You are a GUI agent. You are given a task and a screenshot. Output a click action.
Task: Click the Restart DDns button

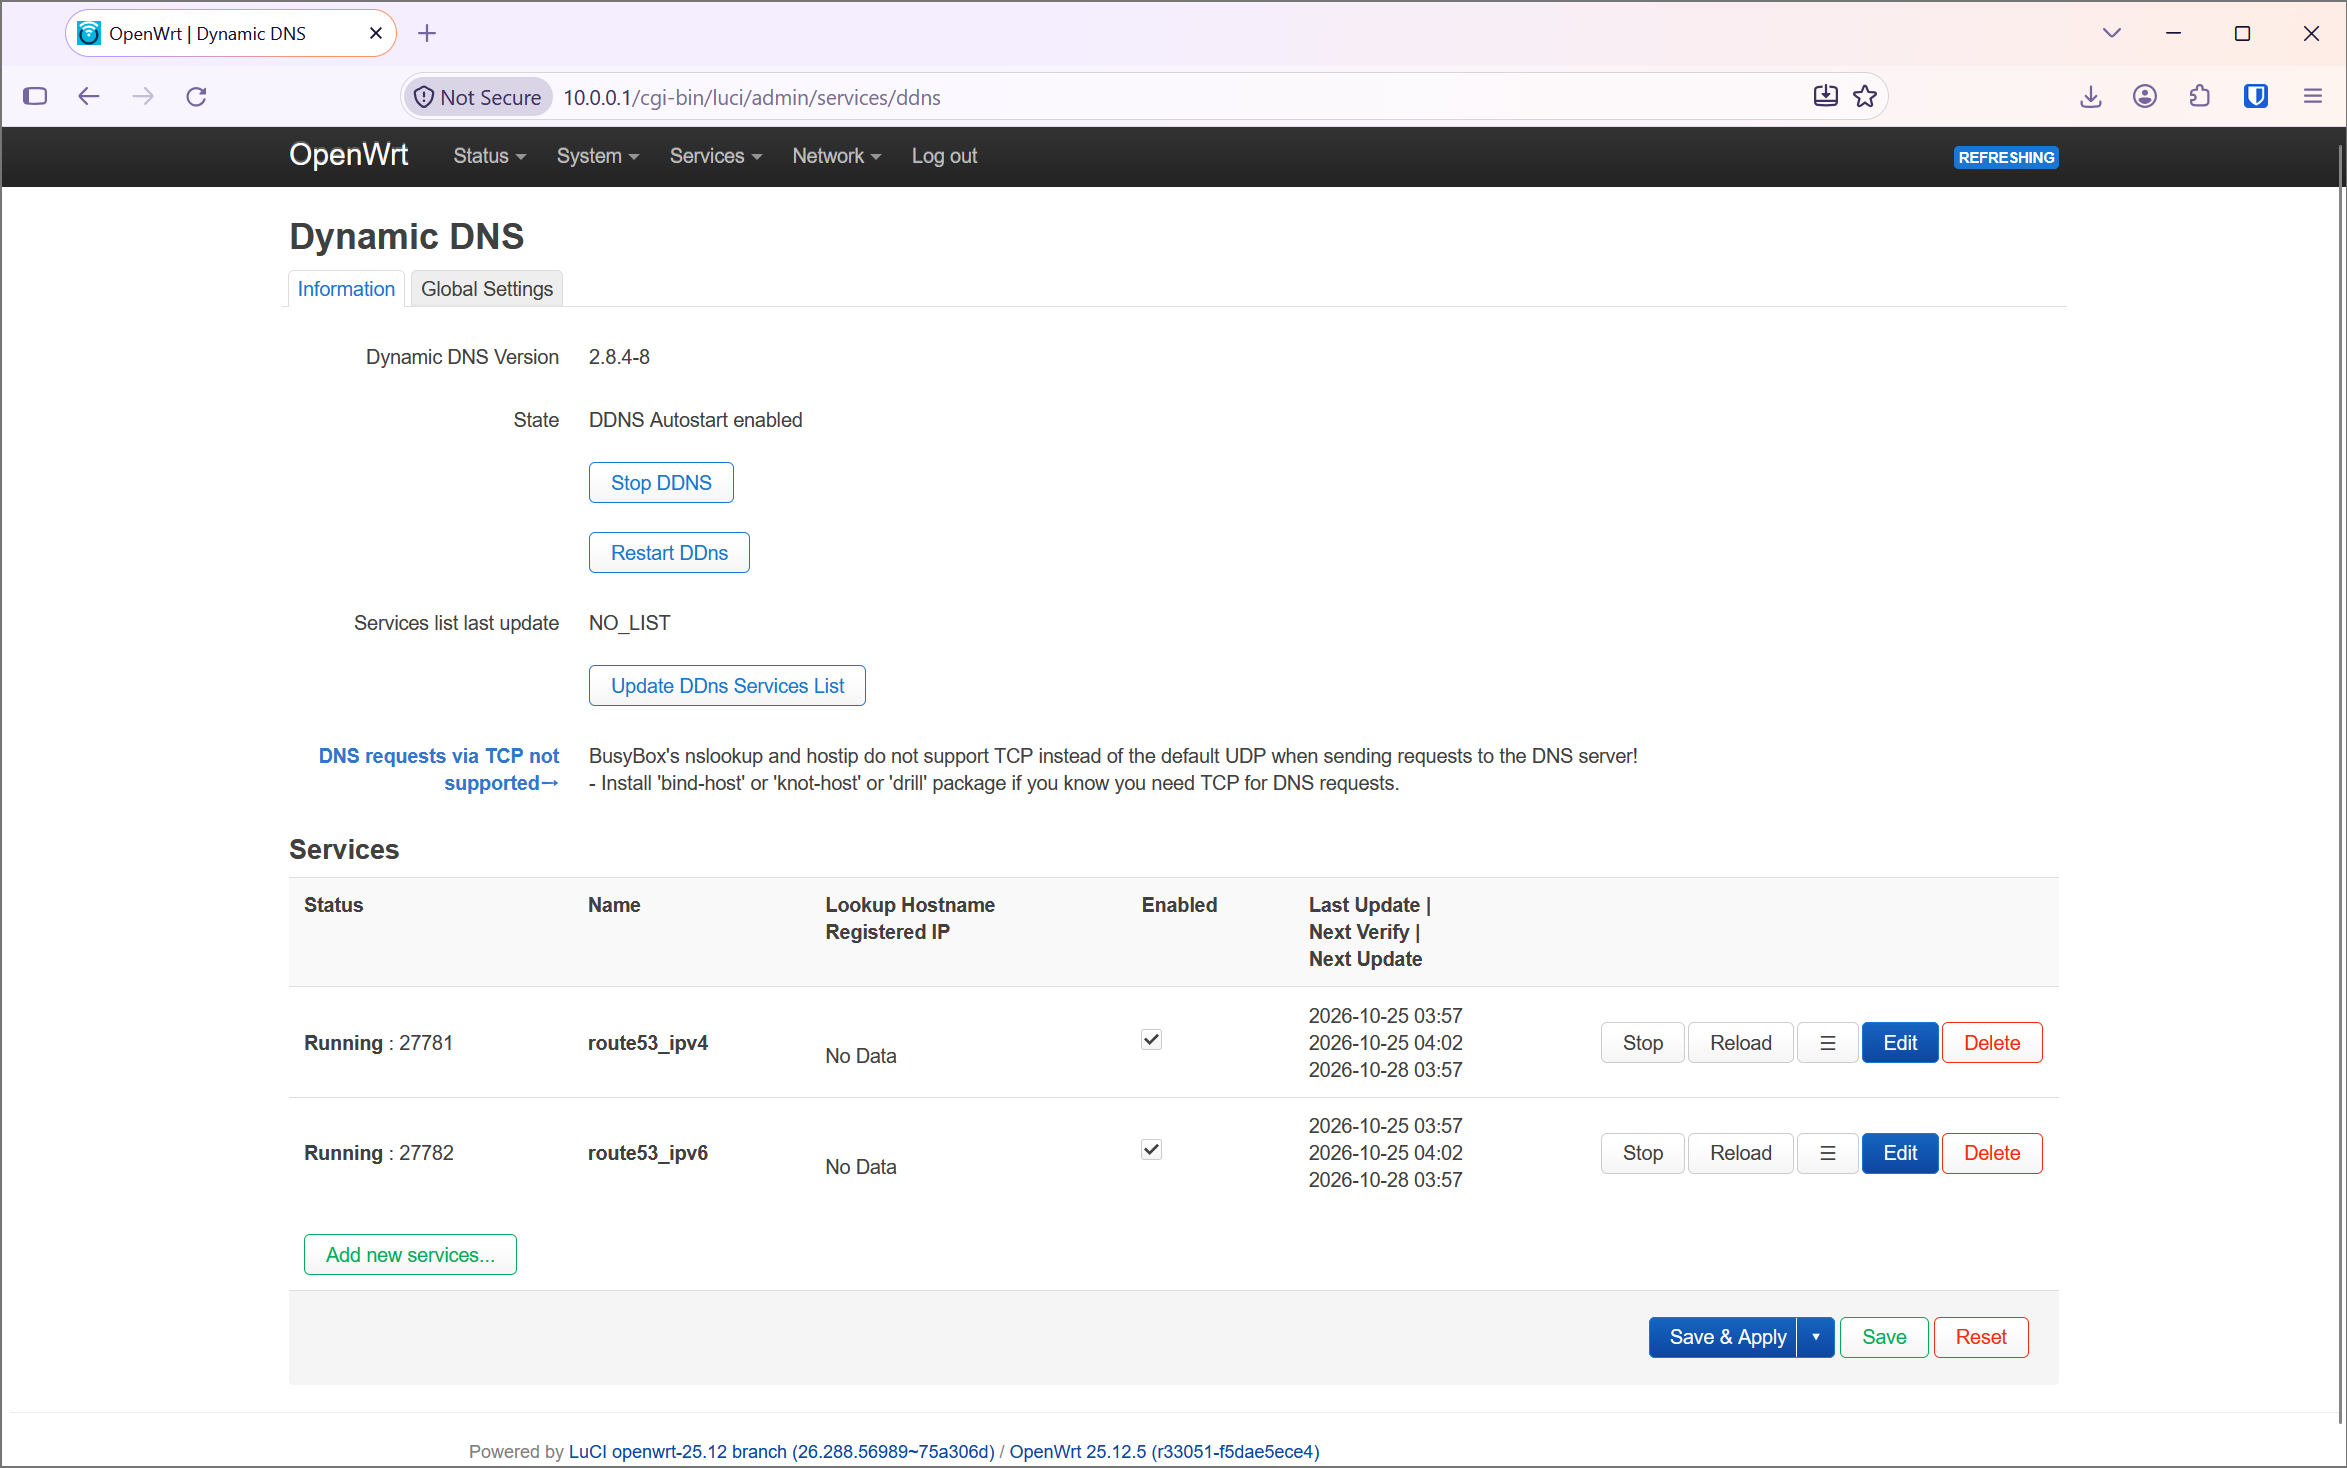tap(669, 553)
